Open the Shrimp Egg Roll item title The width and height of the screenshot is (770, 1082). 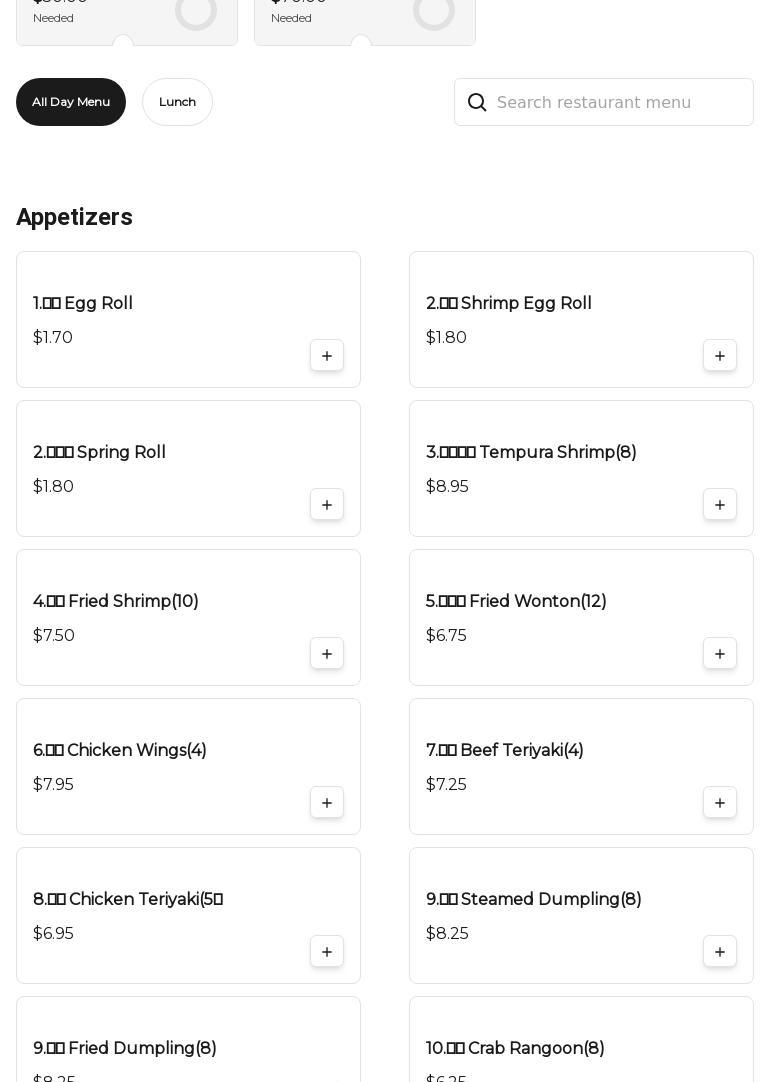tap(509, 303)
